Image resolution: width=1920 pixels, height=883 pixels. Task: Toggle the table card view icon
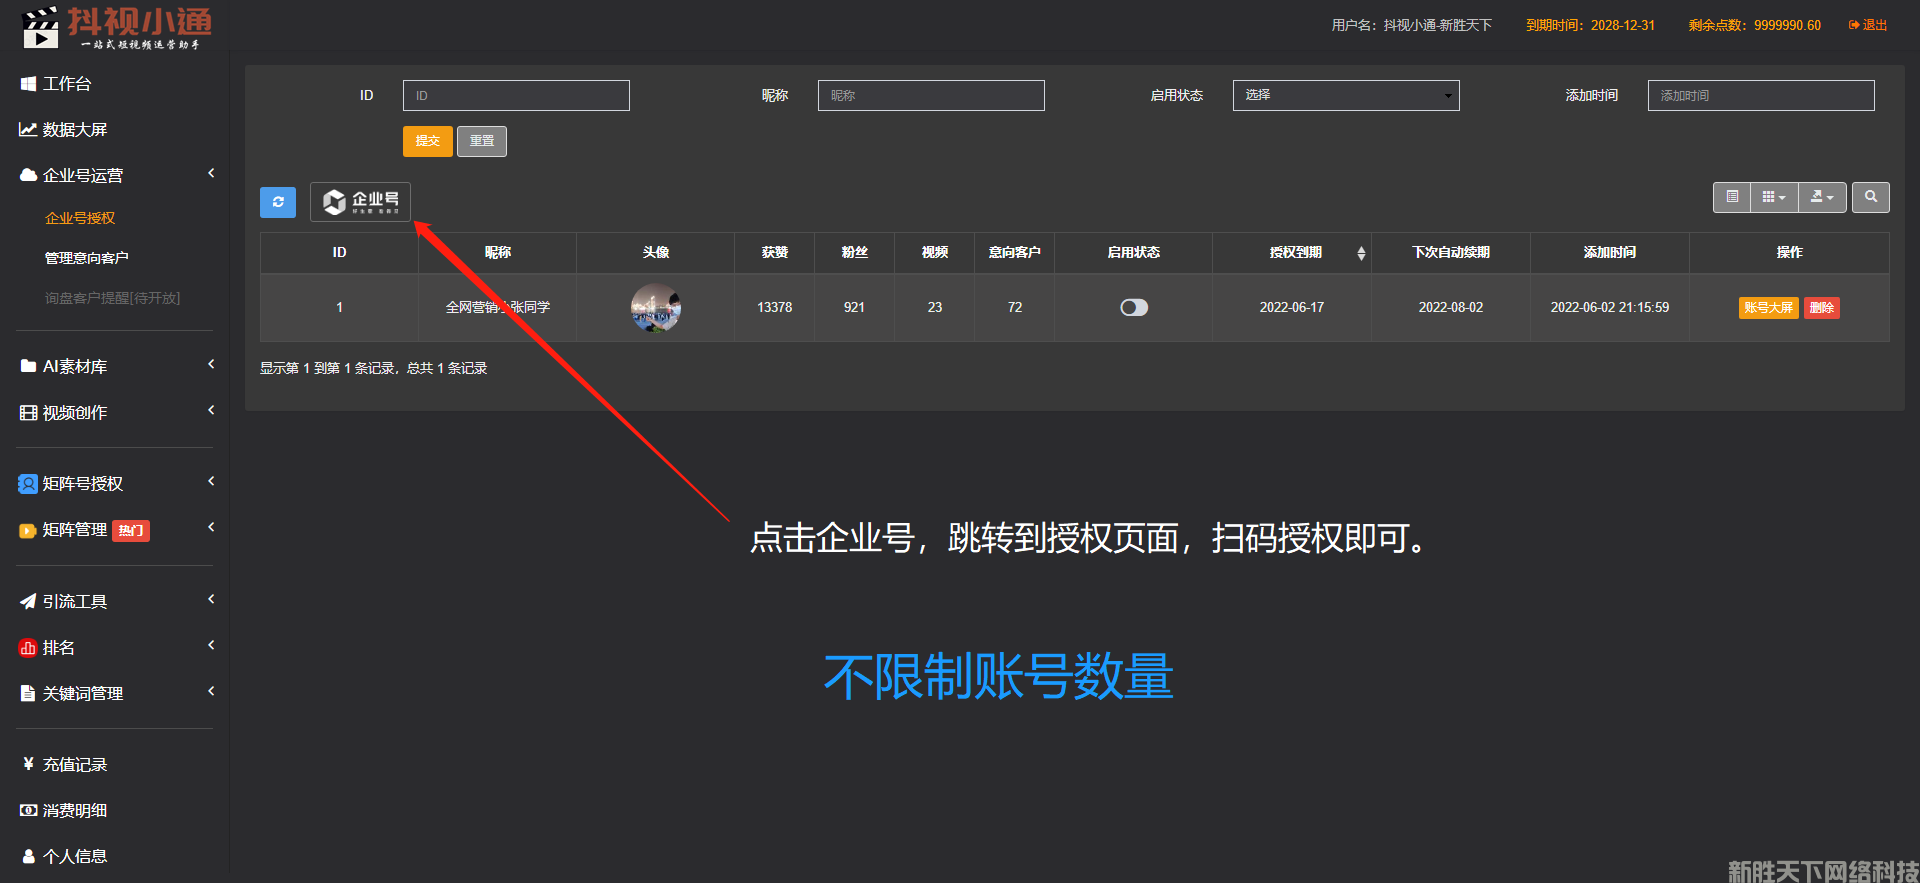(1732, 197)
